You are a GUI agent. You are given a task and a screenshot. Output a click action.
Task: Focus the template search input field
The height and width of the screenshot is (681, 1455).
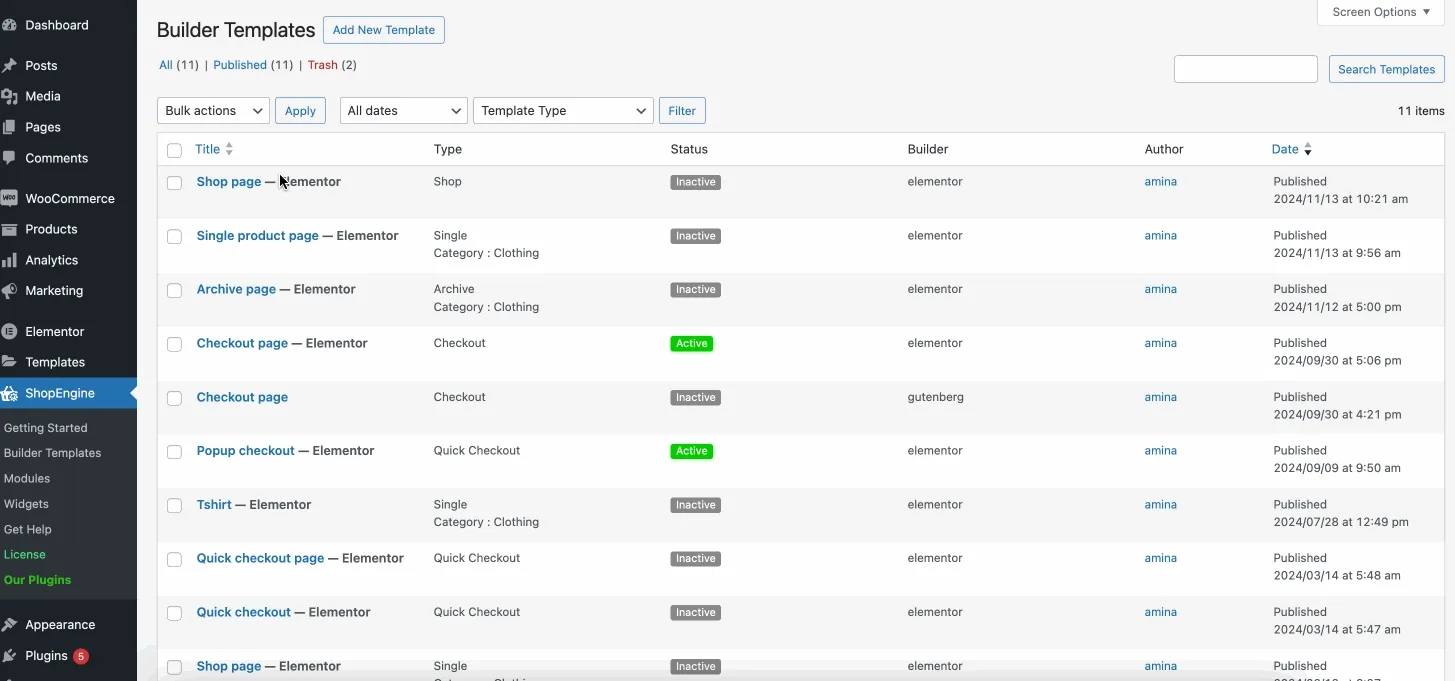tap(1245, 69)
